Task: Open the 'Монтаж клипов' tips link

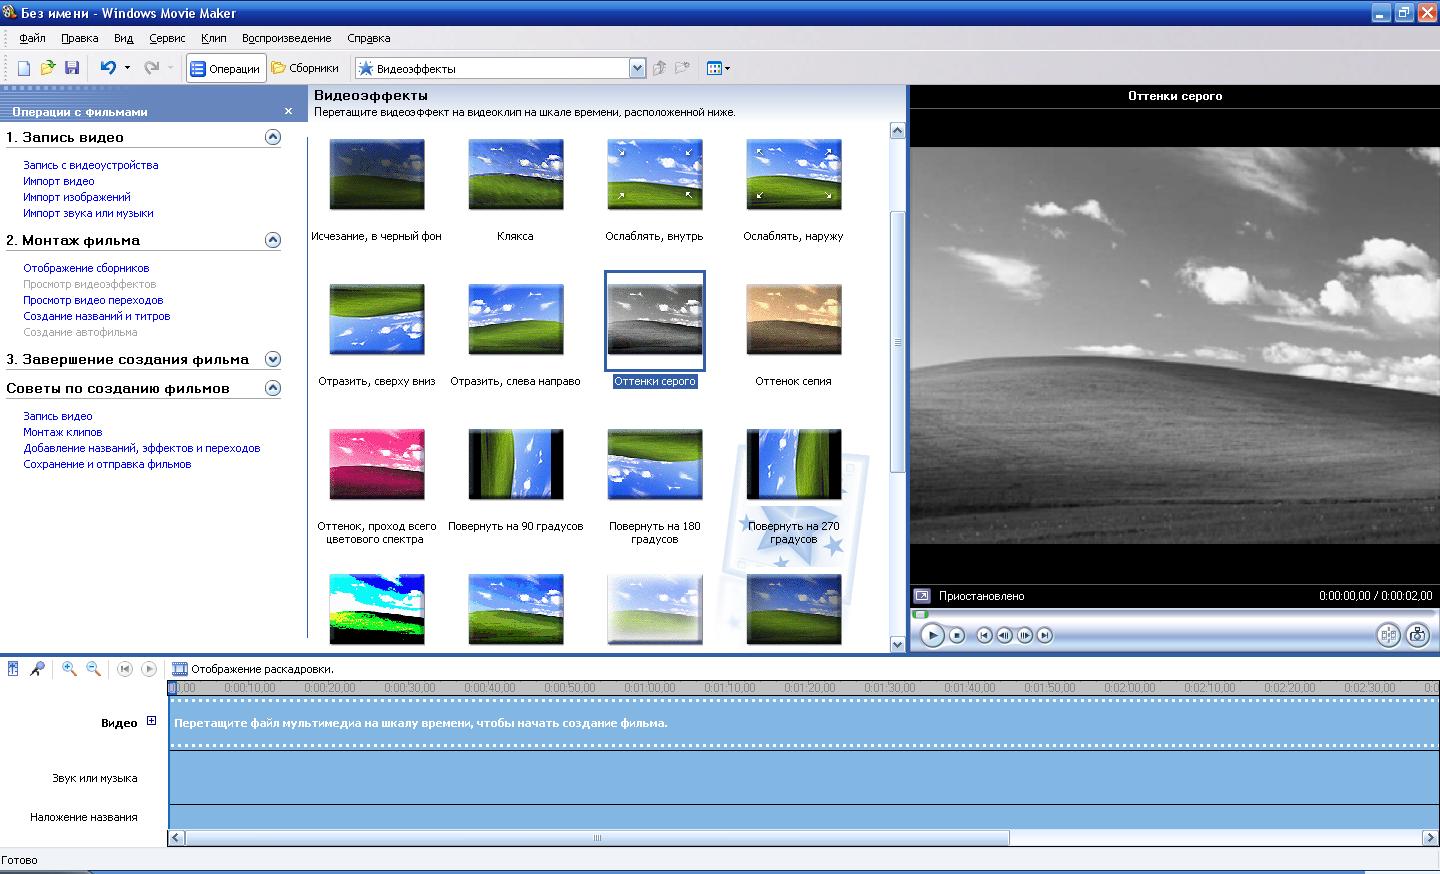Action: (63, 432)
